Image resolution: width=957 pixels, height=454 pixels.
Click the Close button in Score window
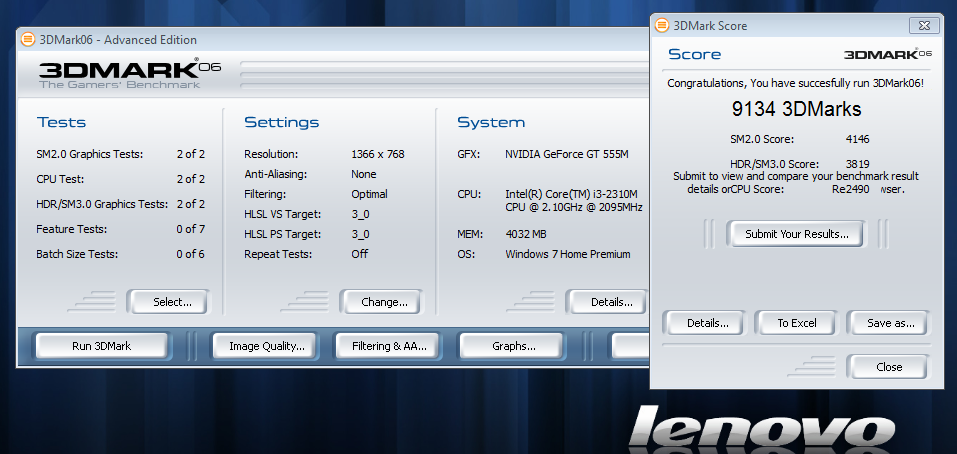tap(888, 367)
